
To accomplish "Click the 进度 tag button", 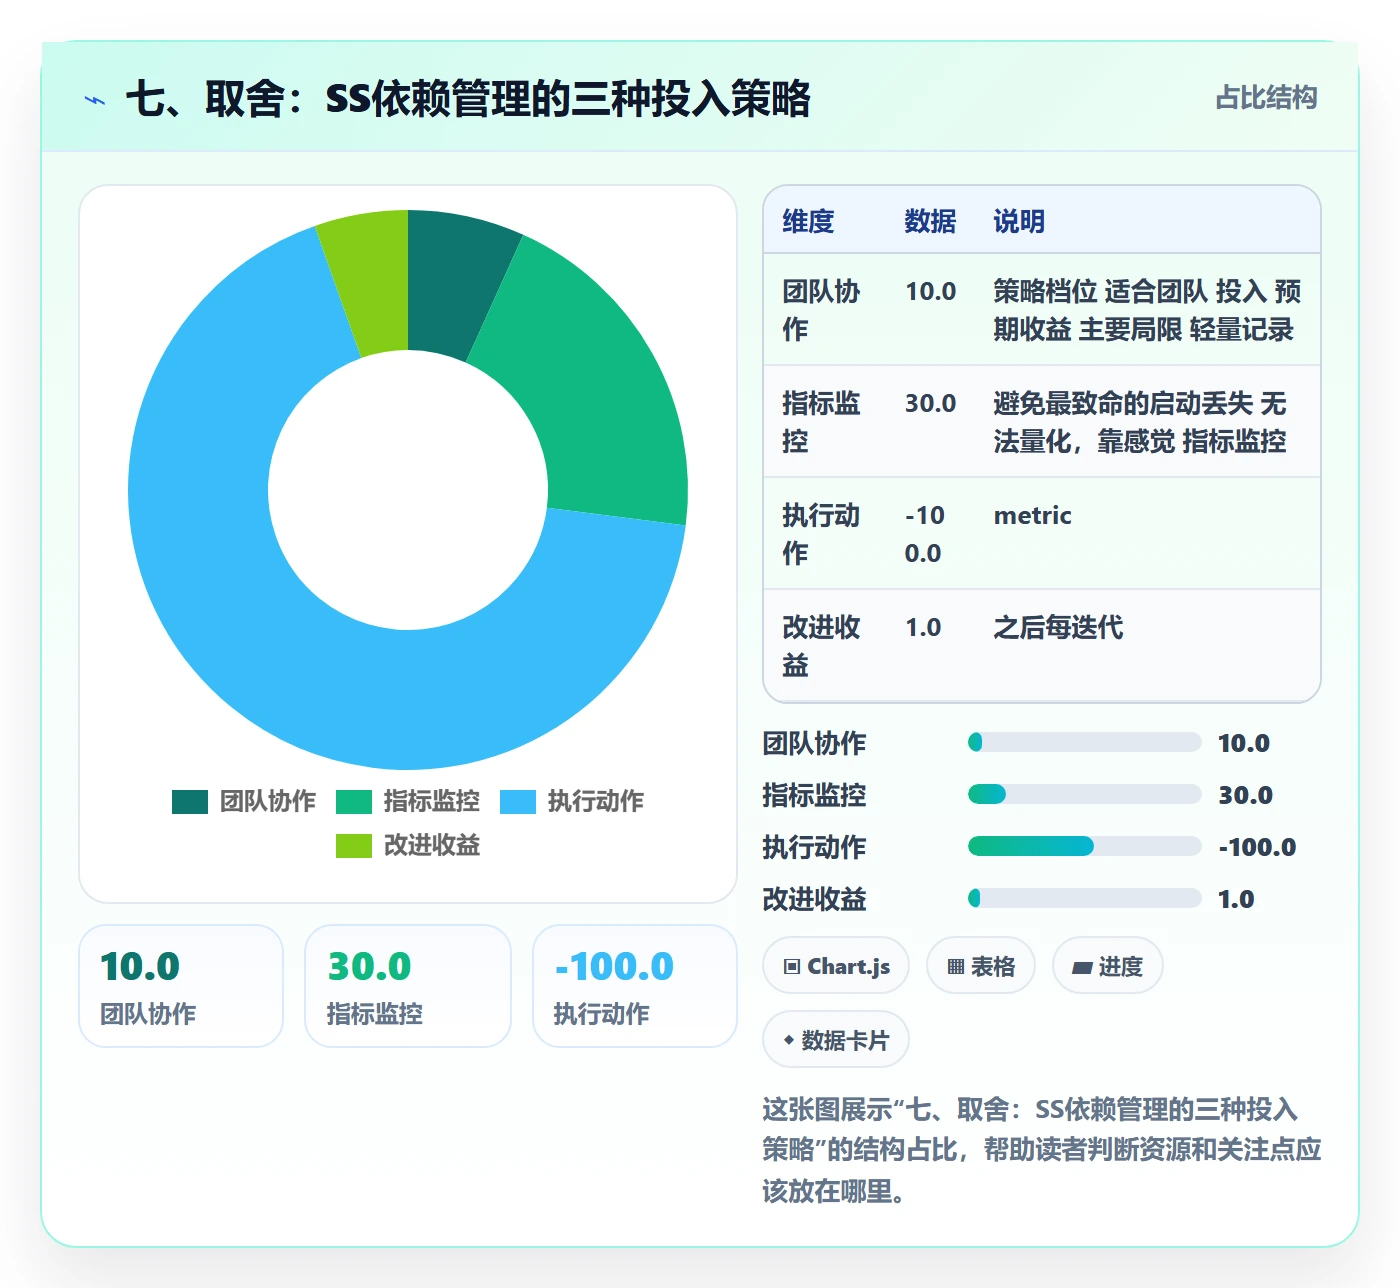I will coord(1108,966).
